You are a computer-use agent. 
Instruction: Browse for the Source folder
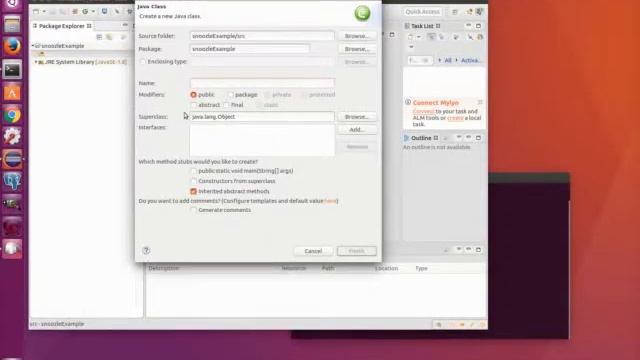(x=357, y=36)
